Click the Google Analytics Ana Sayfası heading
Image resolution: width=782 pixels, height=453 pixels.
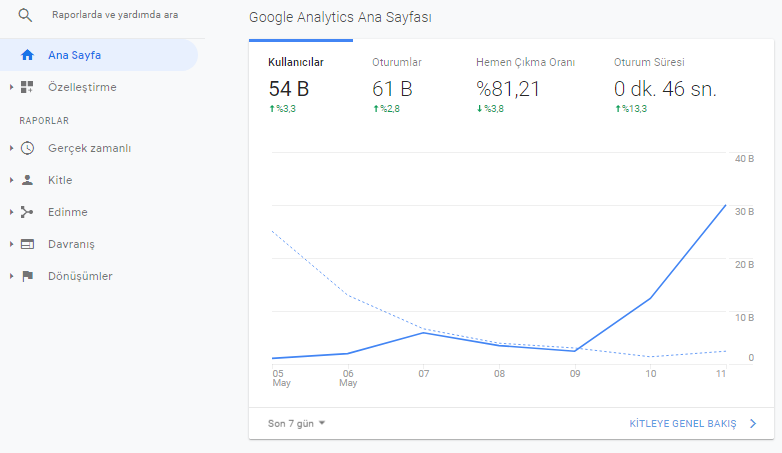pos(340,17)
